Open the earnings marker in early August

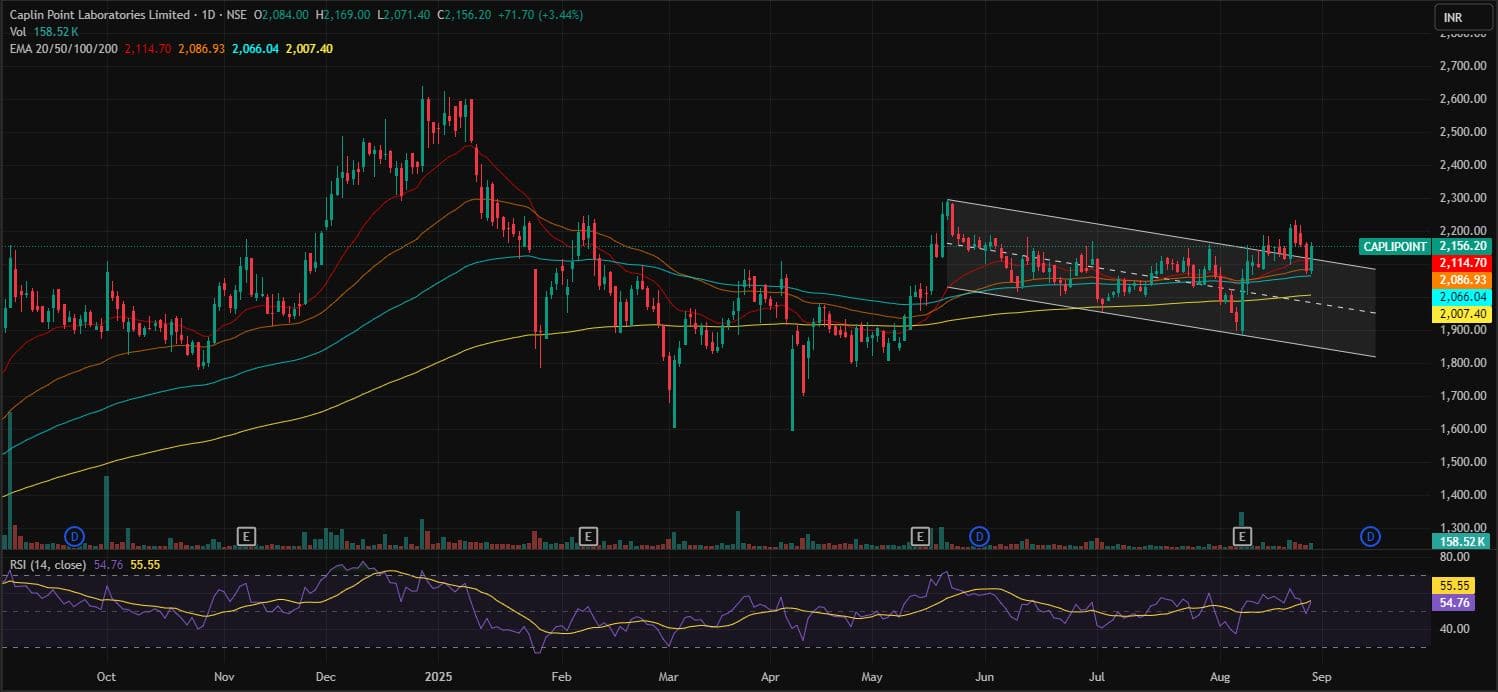tap(1242, 537)
